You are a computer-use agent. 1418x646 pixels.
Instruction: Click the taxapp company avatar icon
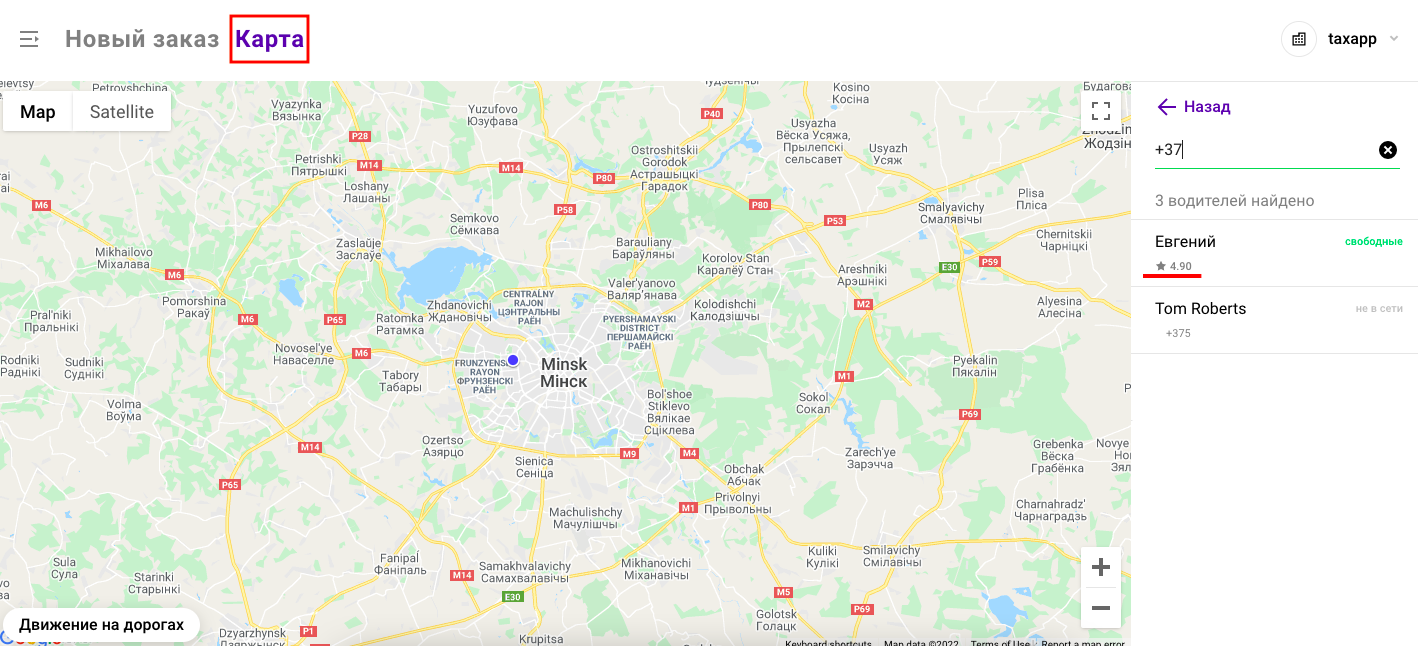pos(1299,39)
